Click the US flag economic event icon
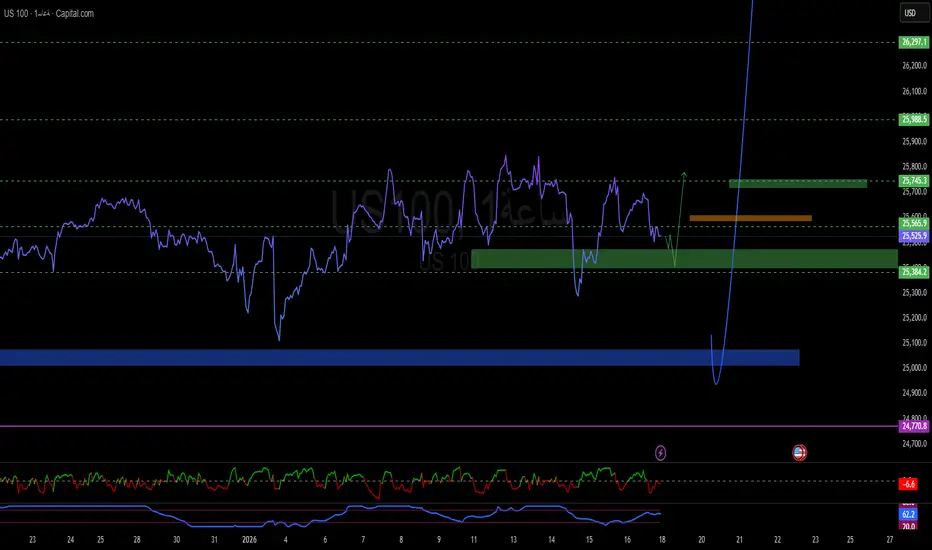Screen dimensions: 932x550 pos(800,453)
